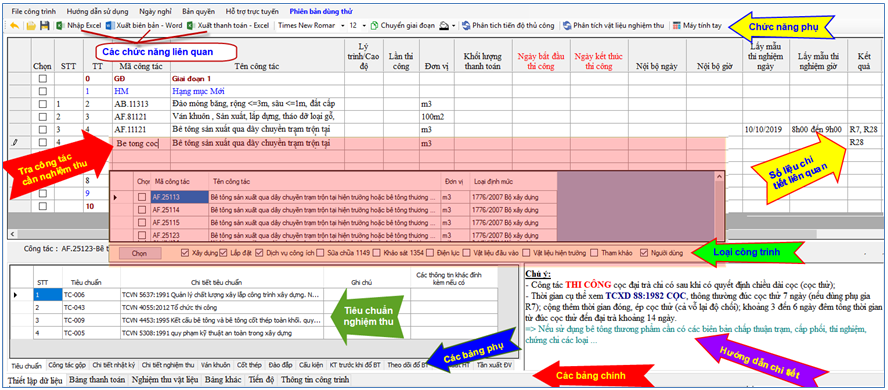Click the yellow undo arrow icon
The width and height of the screenshot is (888, 390).
(14, 25)
